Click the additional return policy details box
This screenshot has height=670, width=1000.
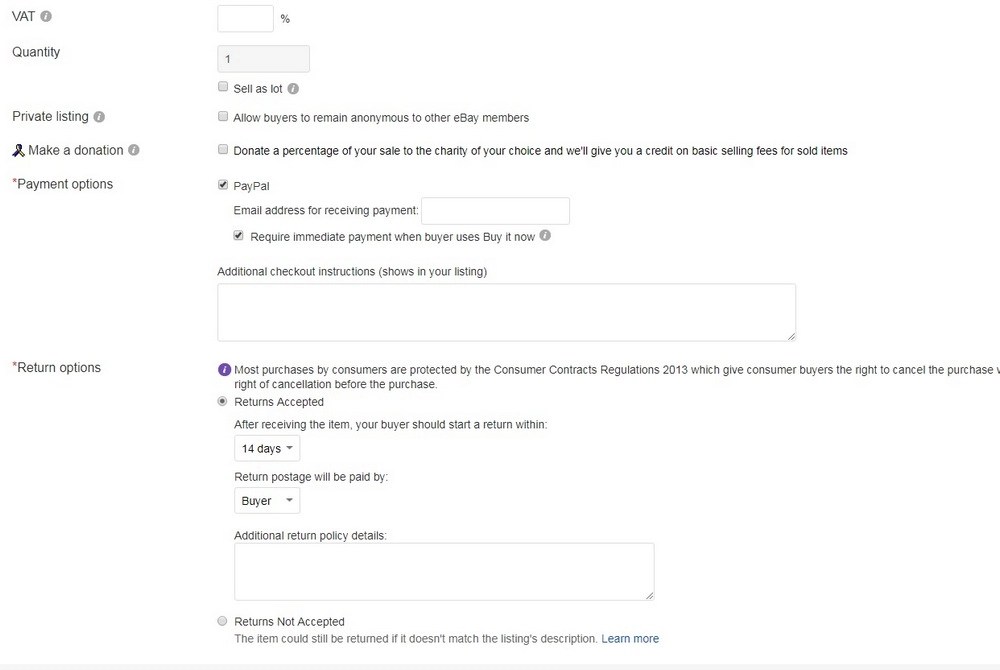pos(444,571)
